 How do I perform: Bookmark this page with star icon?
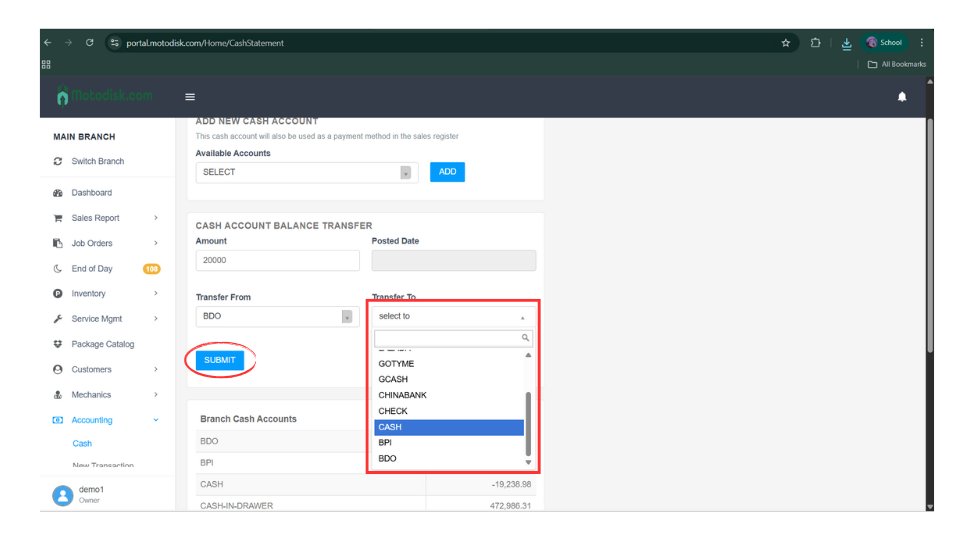[x=786, y=43]
